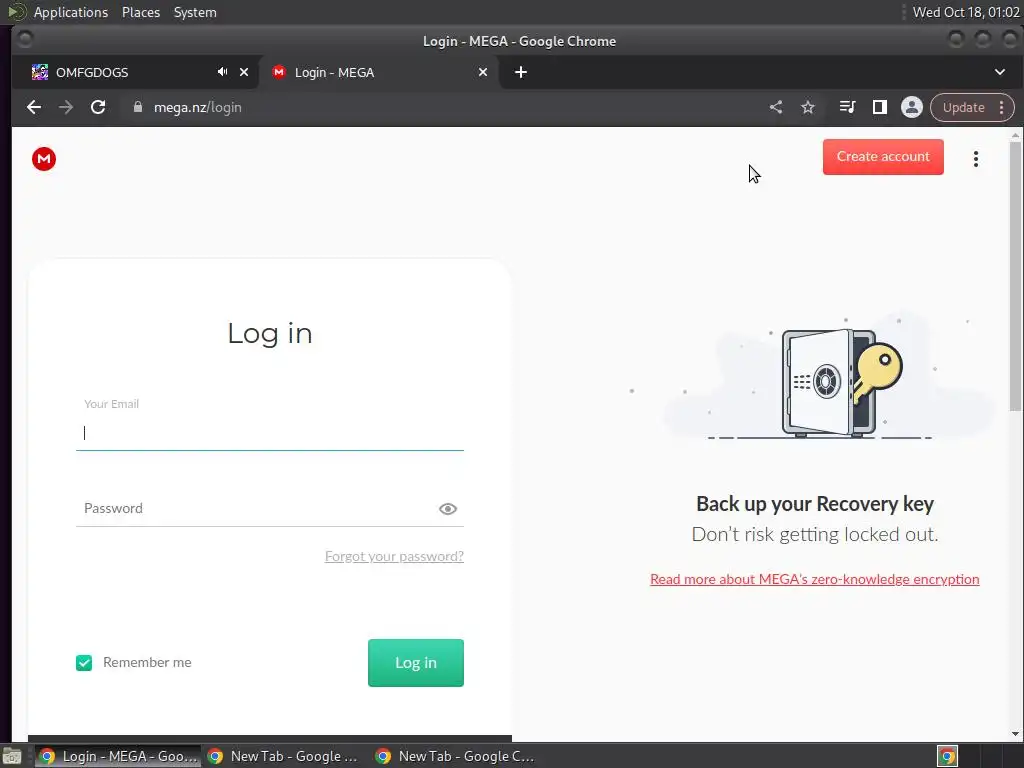The image size is (1024, 768).
Task: Click Back up your Recovery key heading
Action: pos(814,504)
